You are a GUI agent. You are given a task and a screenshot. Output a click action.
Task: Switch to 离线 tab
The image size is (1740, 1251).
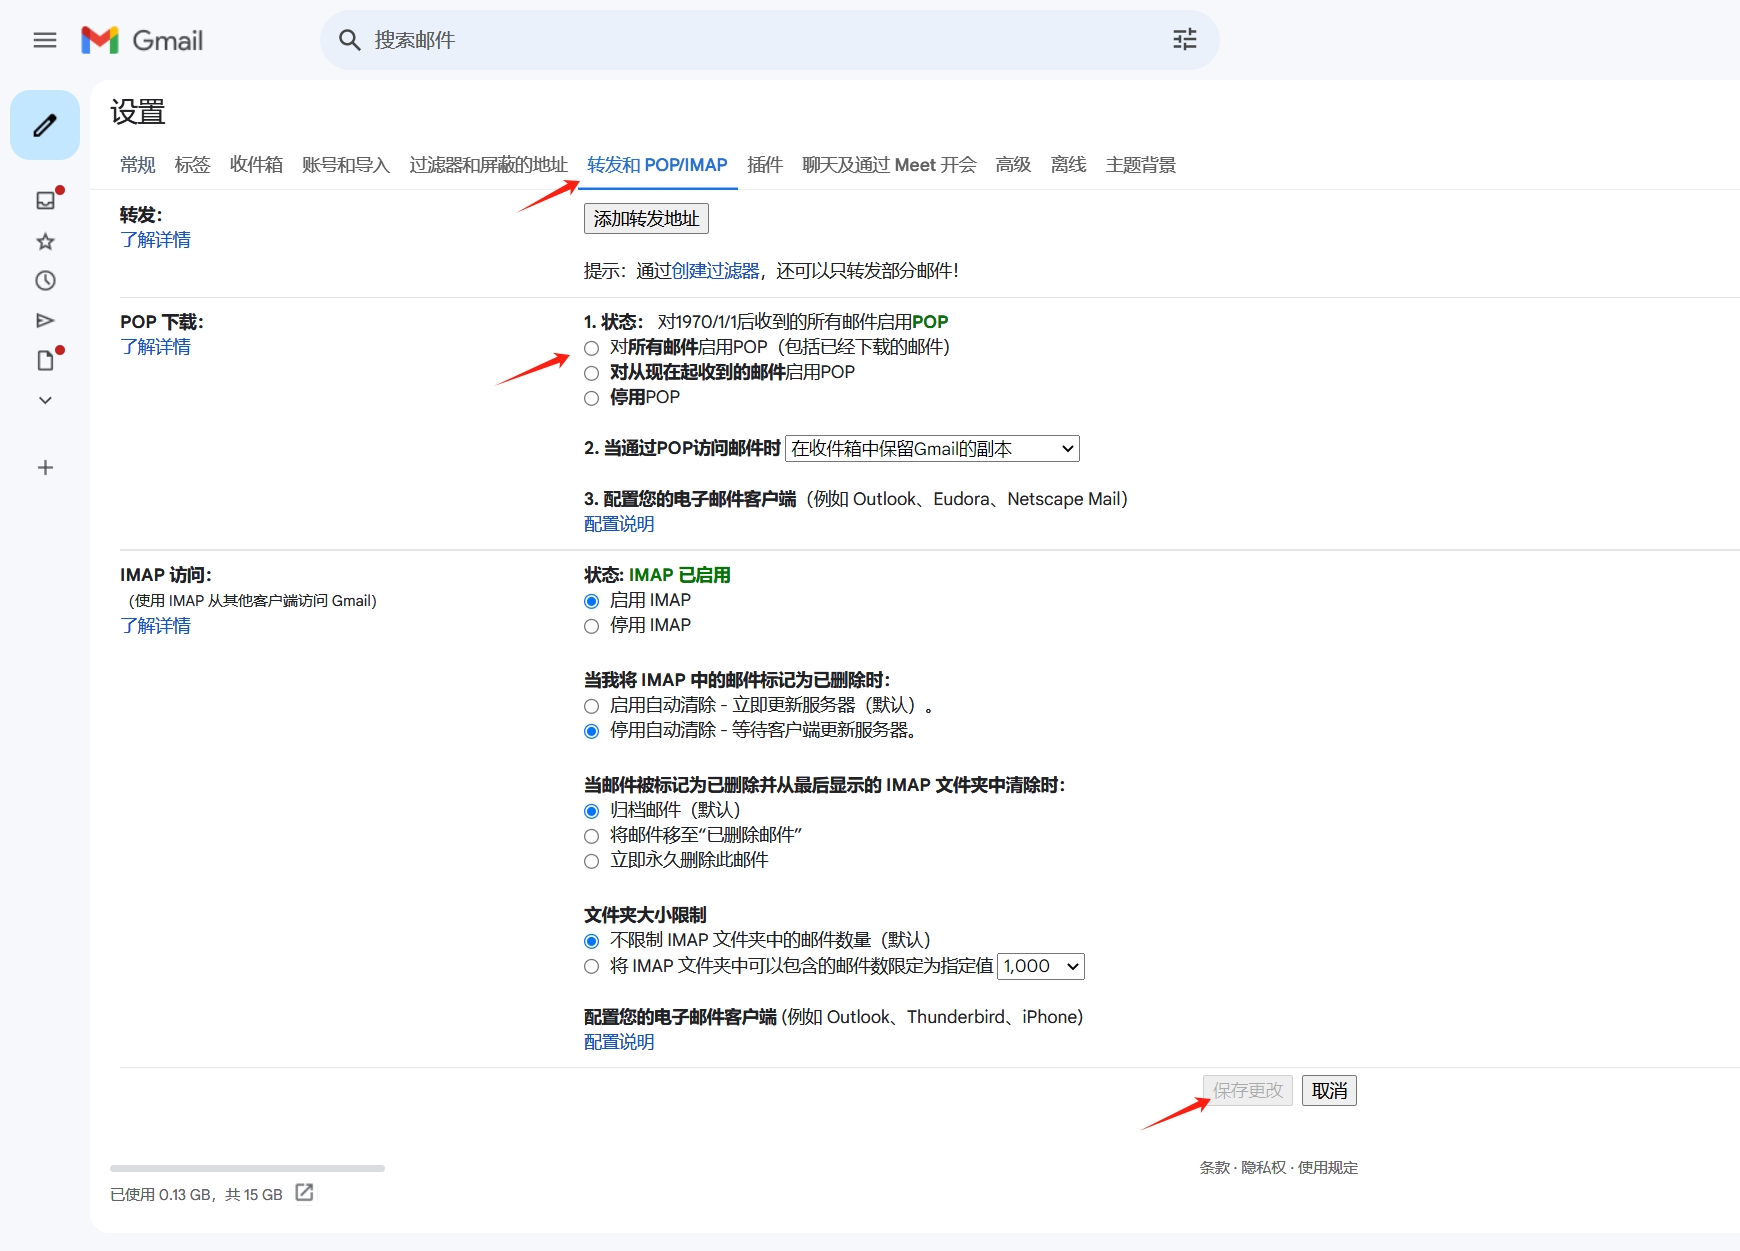[x=1068, y=165]
